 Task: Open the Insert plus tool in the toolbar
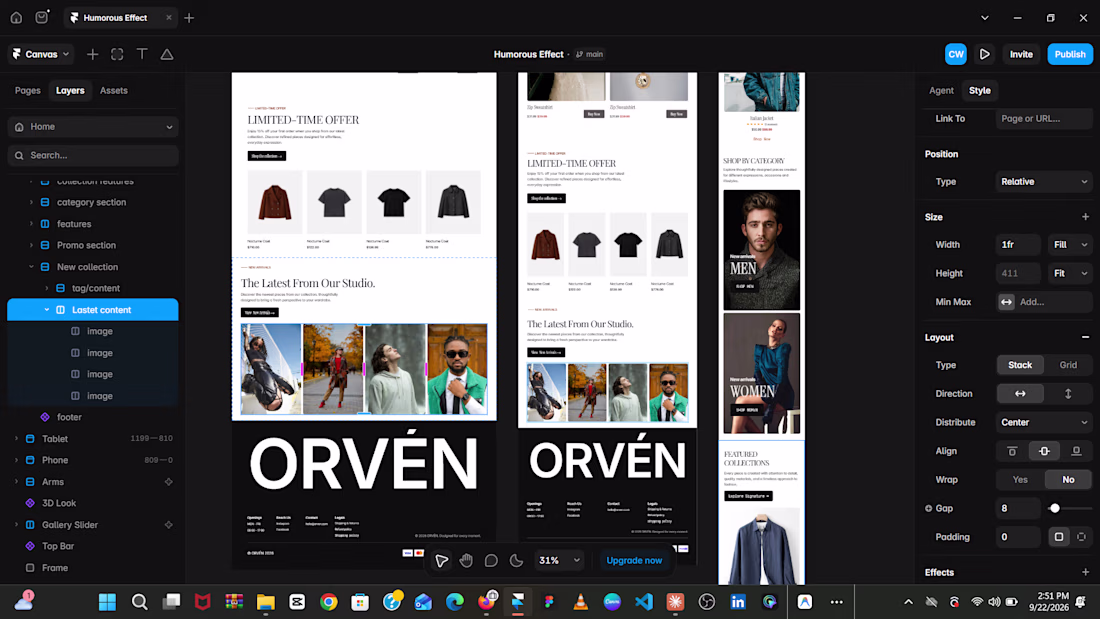93,54
